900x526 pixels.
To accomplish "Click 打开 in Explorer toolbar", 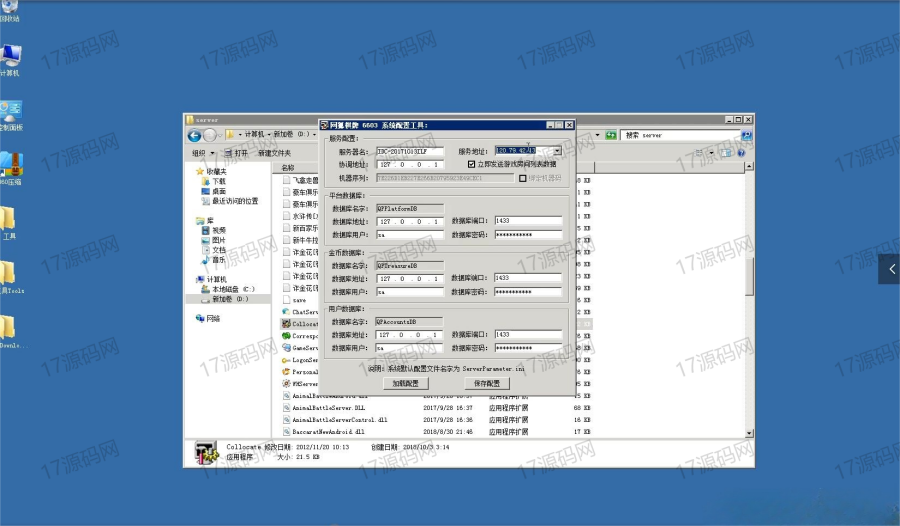I will [x=236, y=153].
